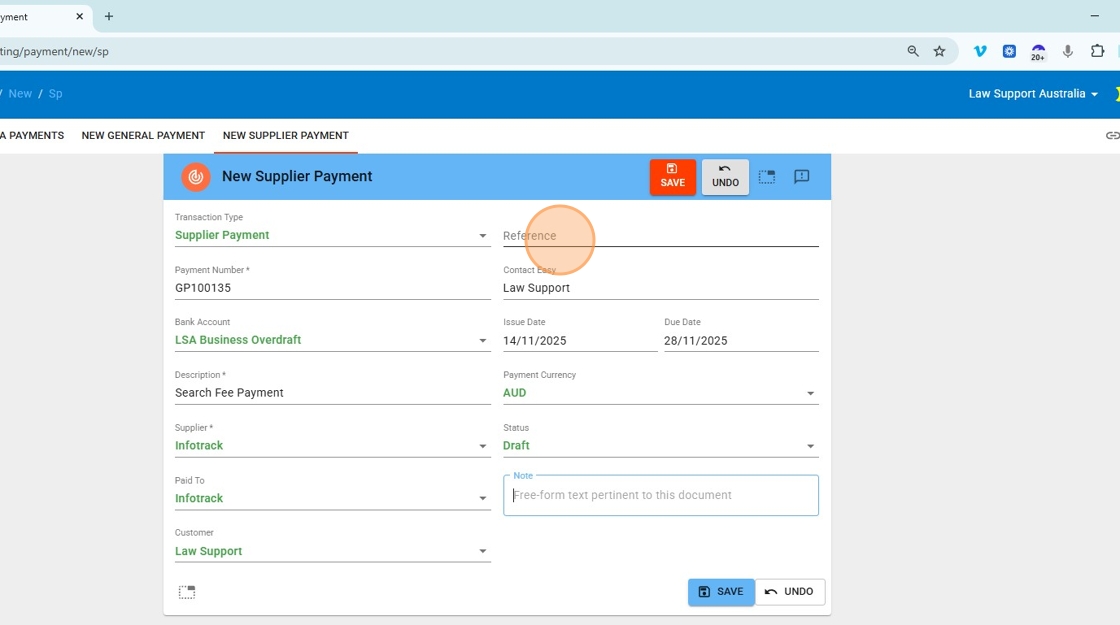The image size is (1120, 625).
Task: Click the dashed rectangle icon at form bottom
Action: click(x=187, y=592)
